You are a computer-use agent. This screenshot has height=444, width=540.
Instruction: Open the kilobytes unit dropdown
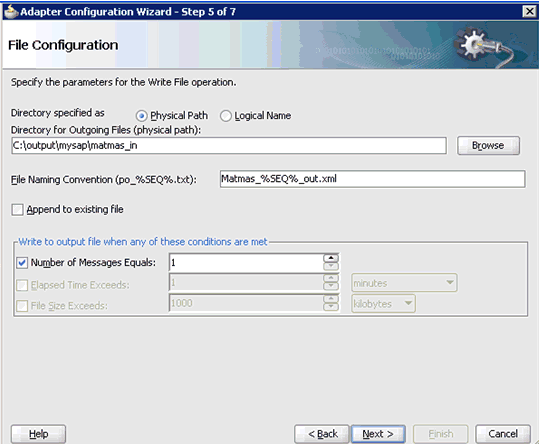coord(383,303)
